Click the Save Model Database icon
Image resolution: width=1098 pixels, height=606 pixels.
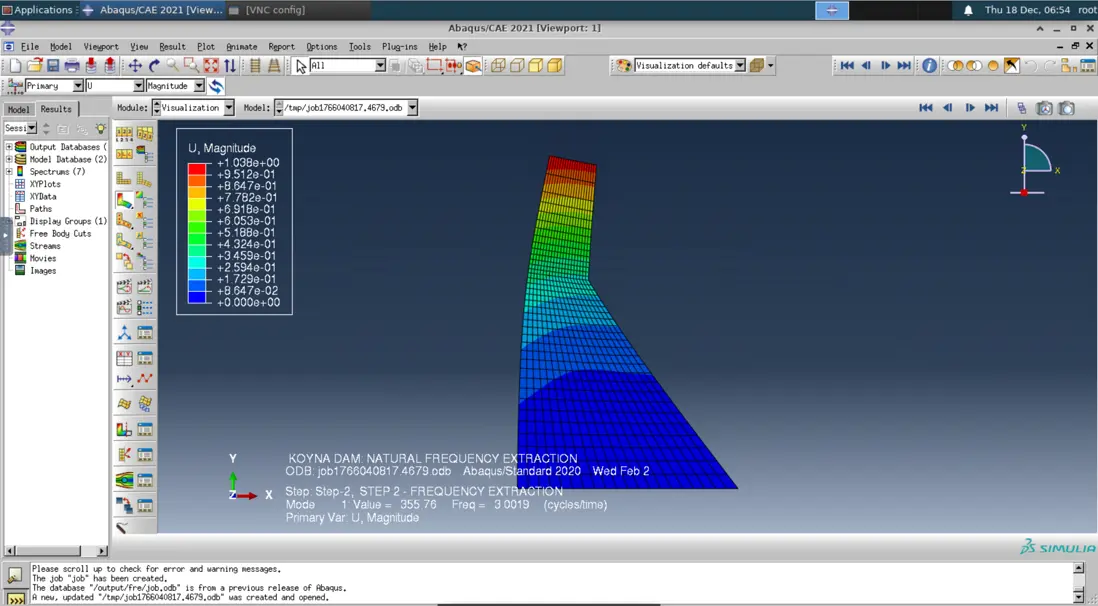(53, 66)
